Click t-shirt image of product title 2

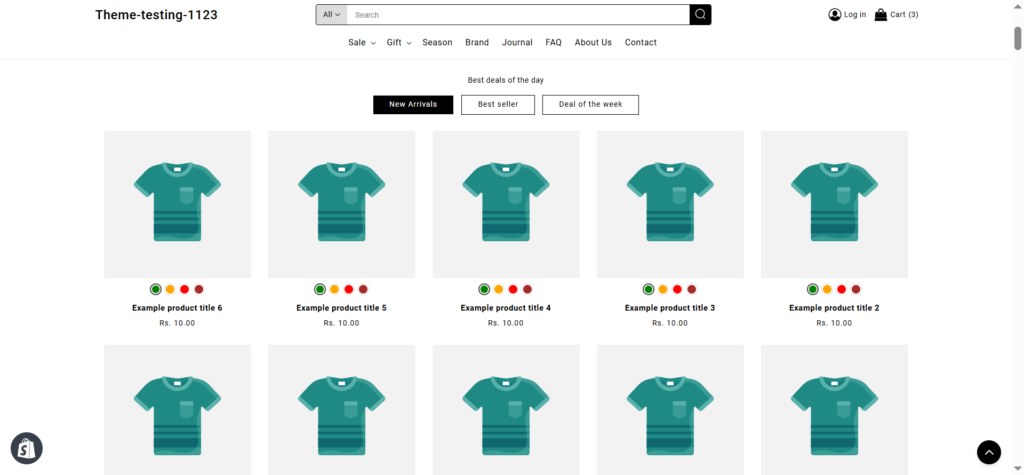pos(835,205)
